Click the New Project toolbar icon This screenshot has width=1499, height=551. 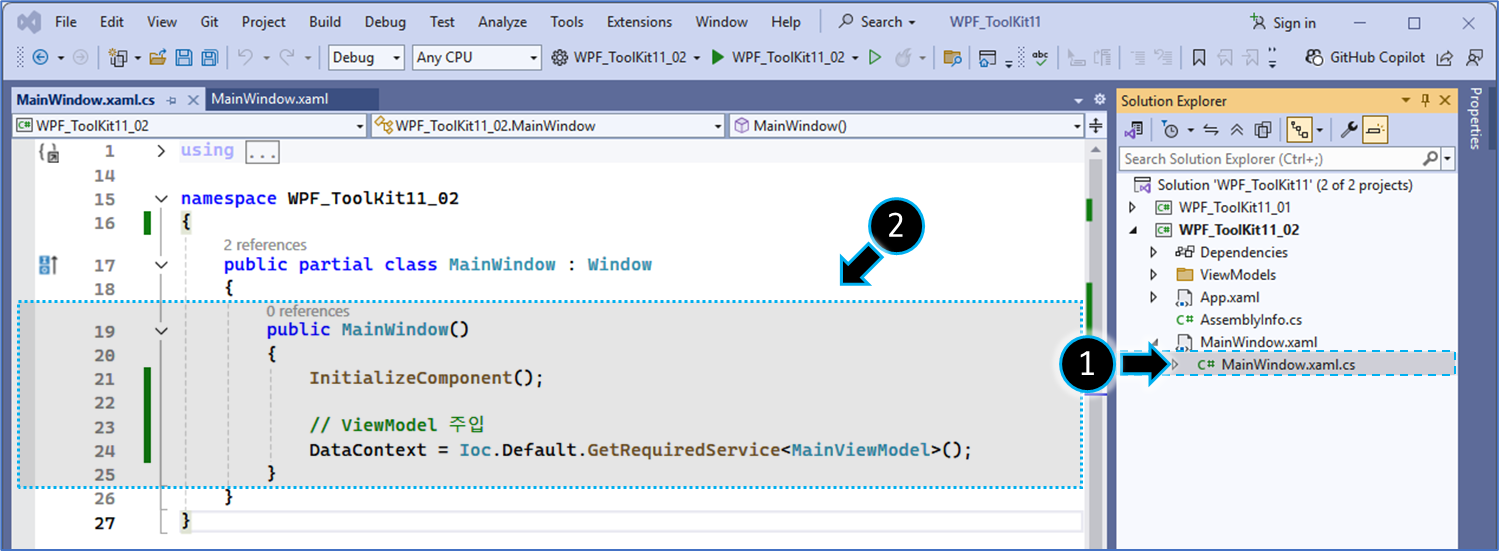click(x=118, y=58)
